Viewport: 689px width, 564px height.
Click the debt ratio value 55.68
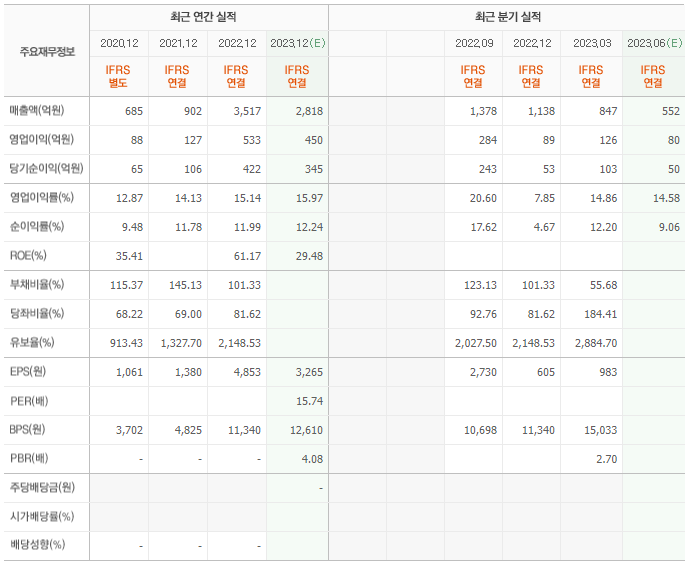click(x=603, y=285)
